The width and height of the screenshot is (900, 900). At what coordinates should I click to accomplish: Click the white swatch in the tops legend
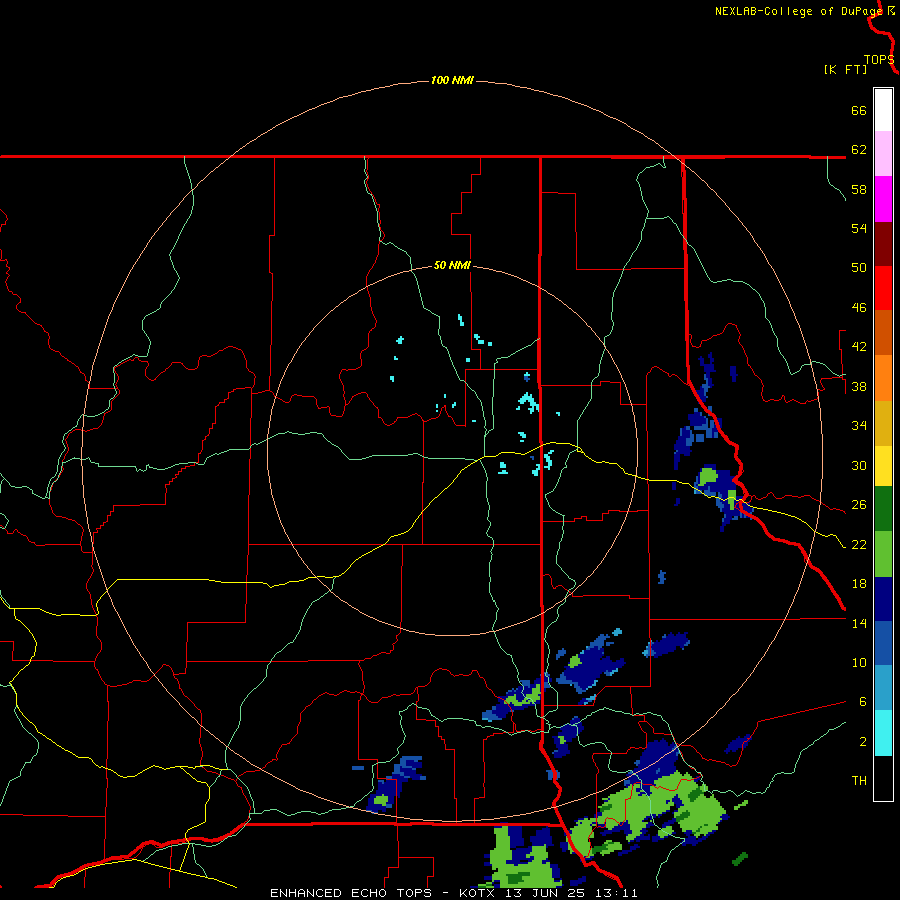click(883, 110)
